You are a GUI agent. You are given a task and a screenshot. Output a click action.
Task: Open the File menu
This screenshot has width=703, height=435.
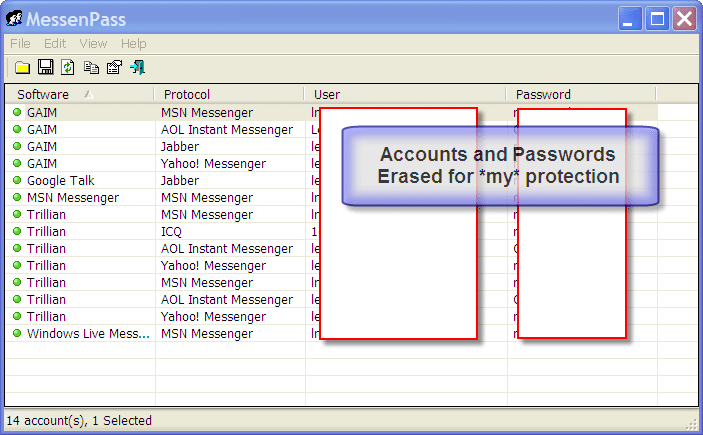tap(20, 44)
